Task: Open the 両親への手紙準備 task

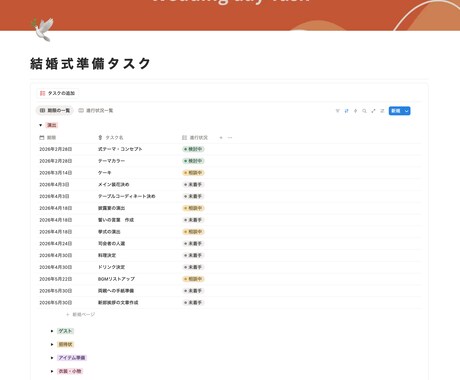Action: (116, 291)
